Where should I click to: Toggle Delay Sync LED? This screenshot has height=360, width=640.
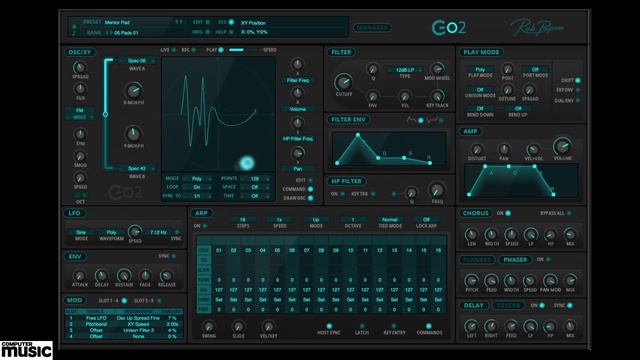pos(570,305)
